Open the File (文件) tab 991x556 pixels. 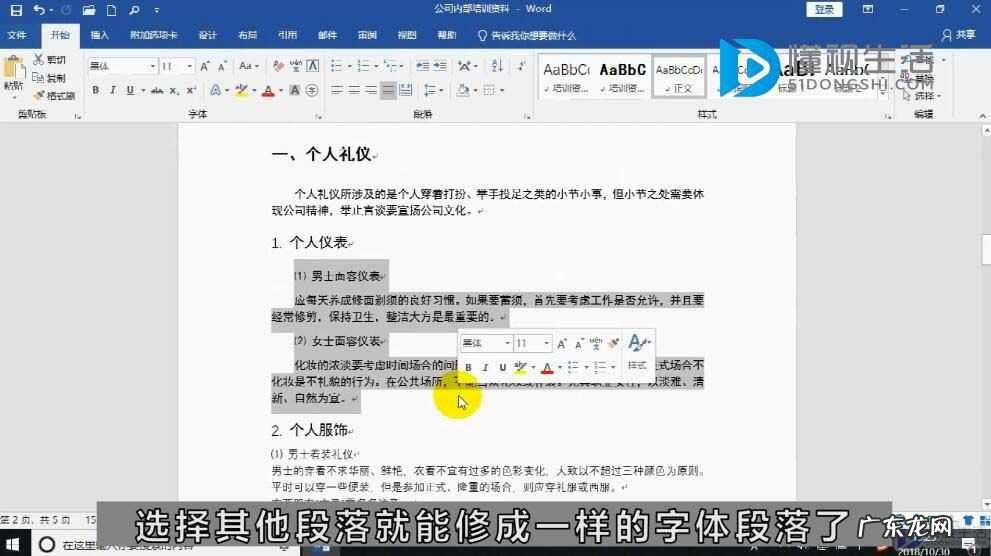17,35
